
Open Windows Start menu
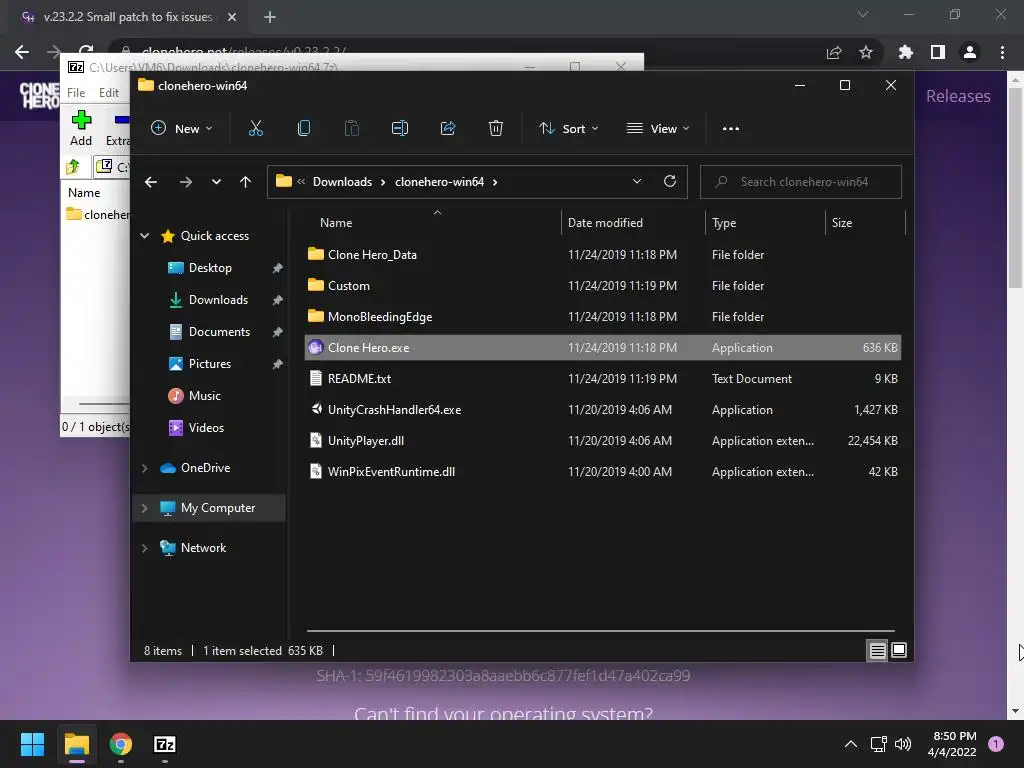[x=32, y=744]
